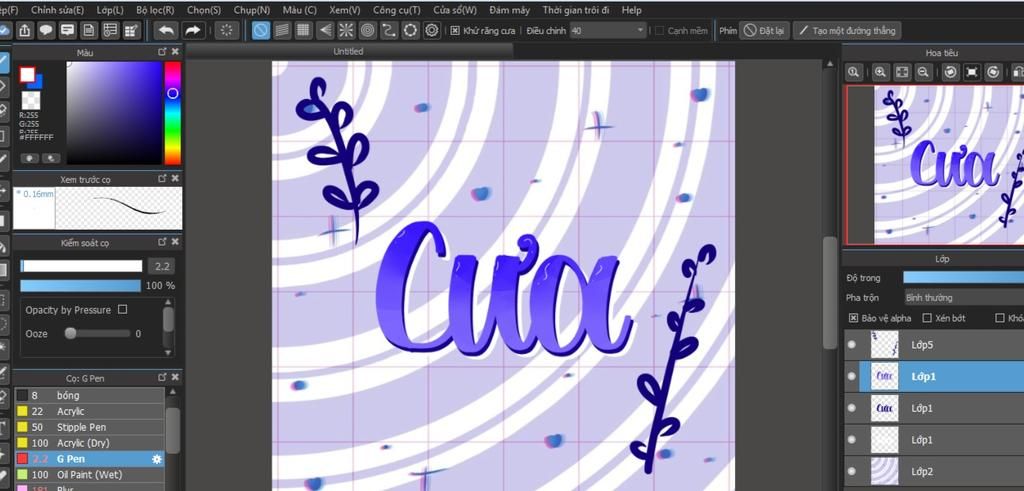1024x491 pixels.
Task: Open the Điều chỉnh correction dropdown
Action: pos(607,31)
